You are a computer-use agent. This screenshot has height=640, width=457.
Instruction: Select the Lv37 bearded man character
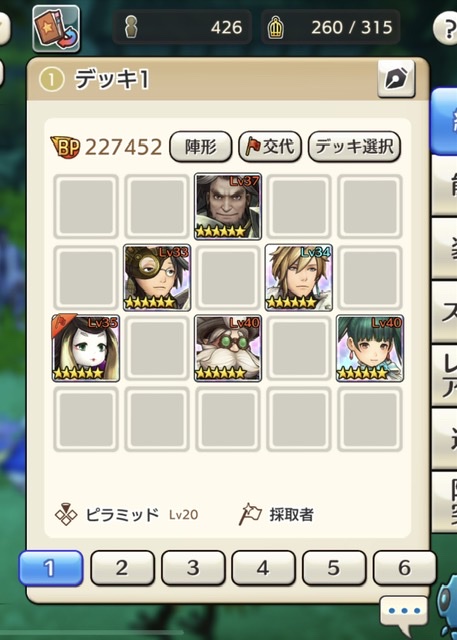point(228,206)
